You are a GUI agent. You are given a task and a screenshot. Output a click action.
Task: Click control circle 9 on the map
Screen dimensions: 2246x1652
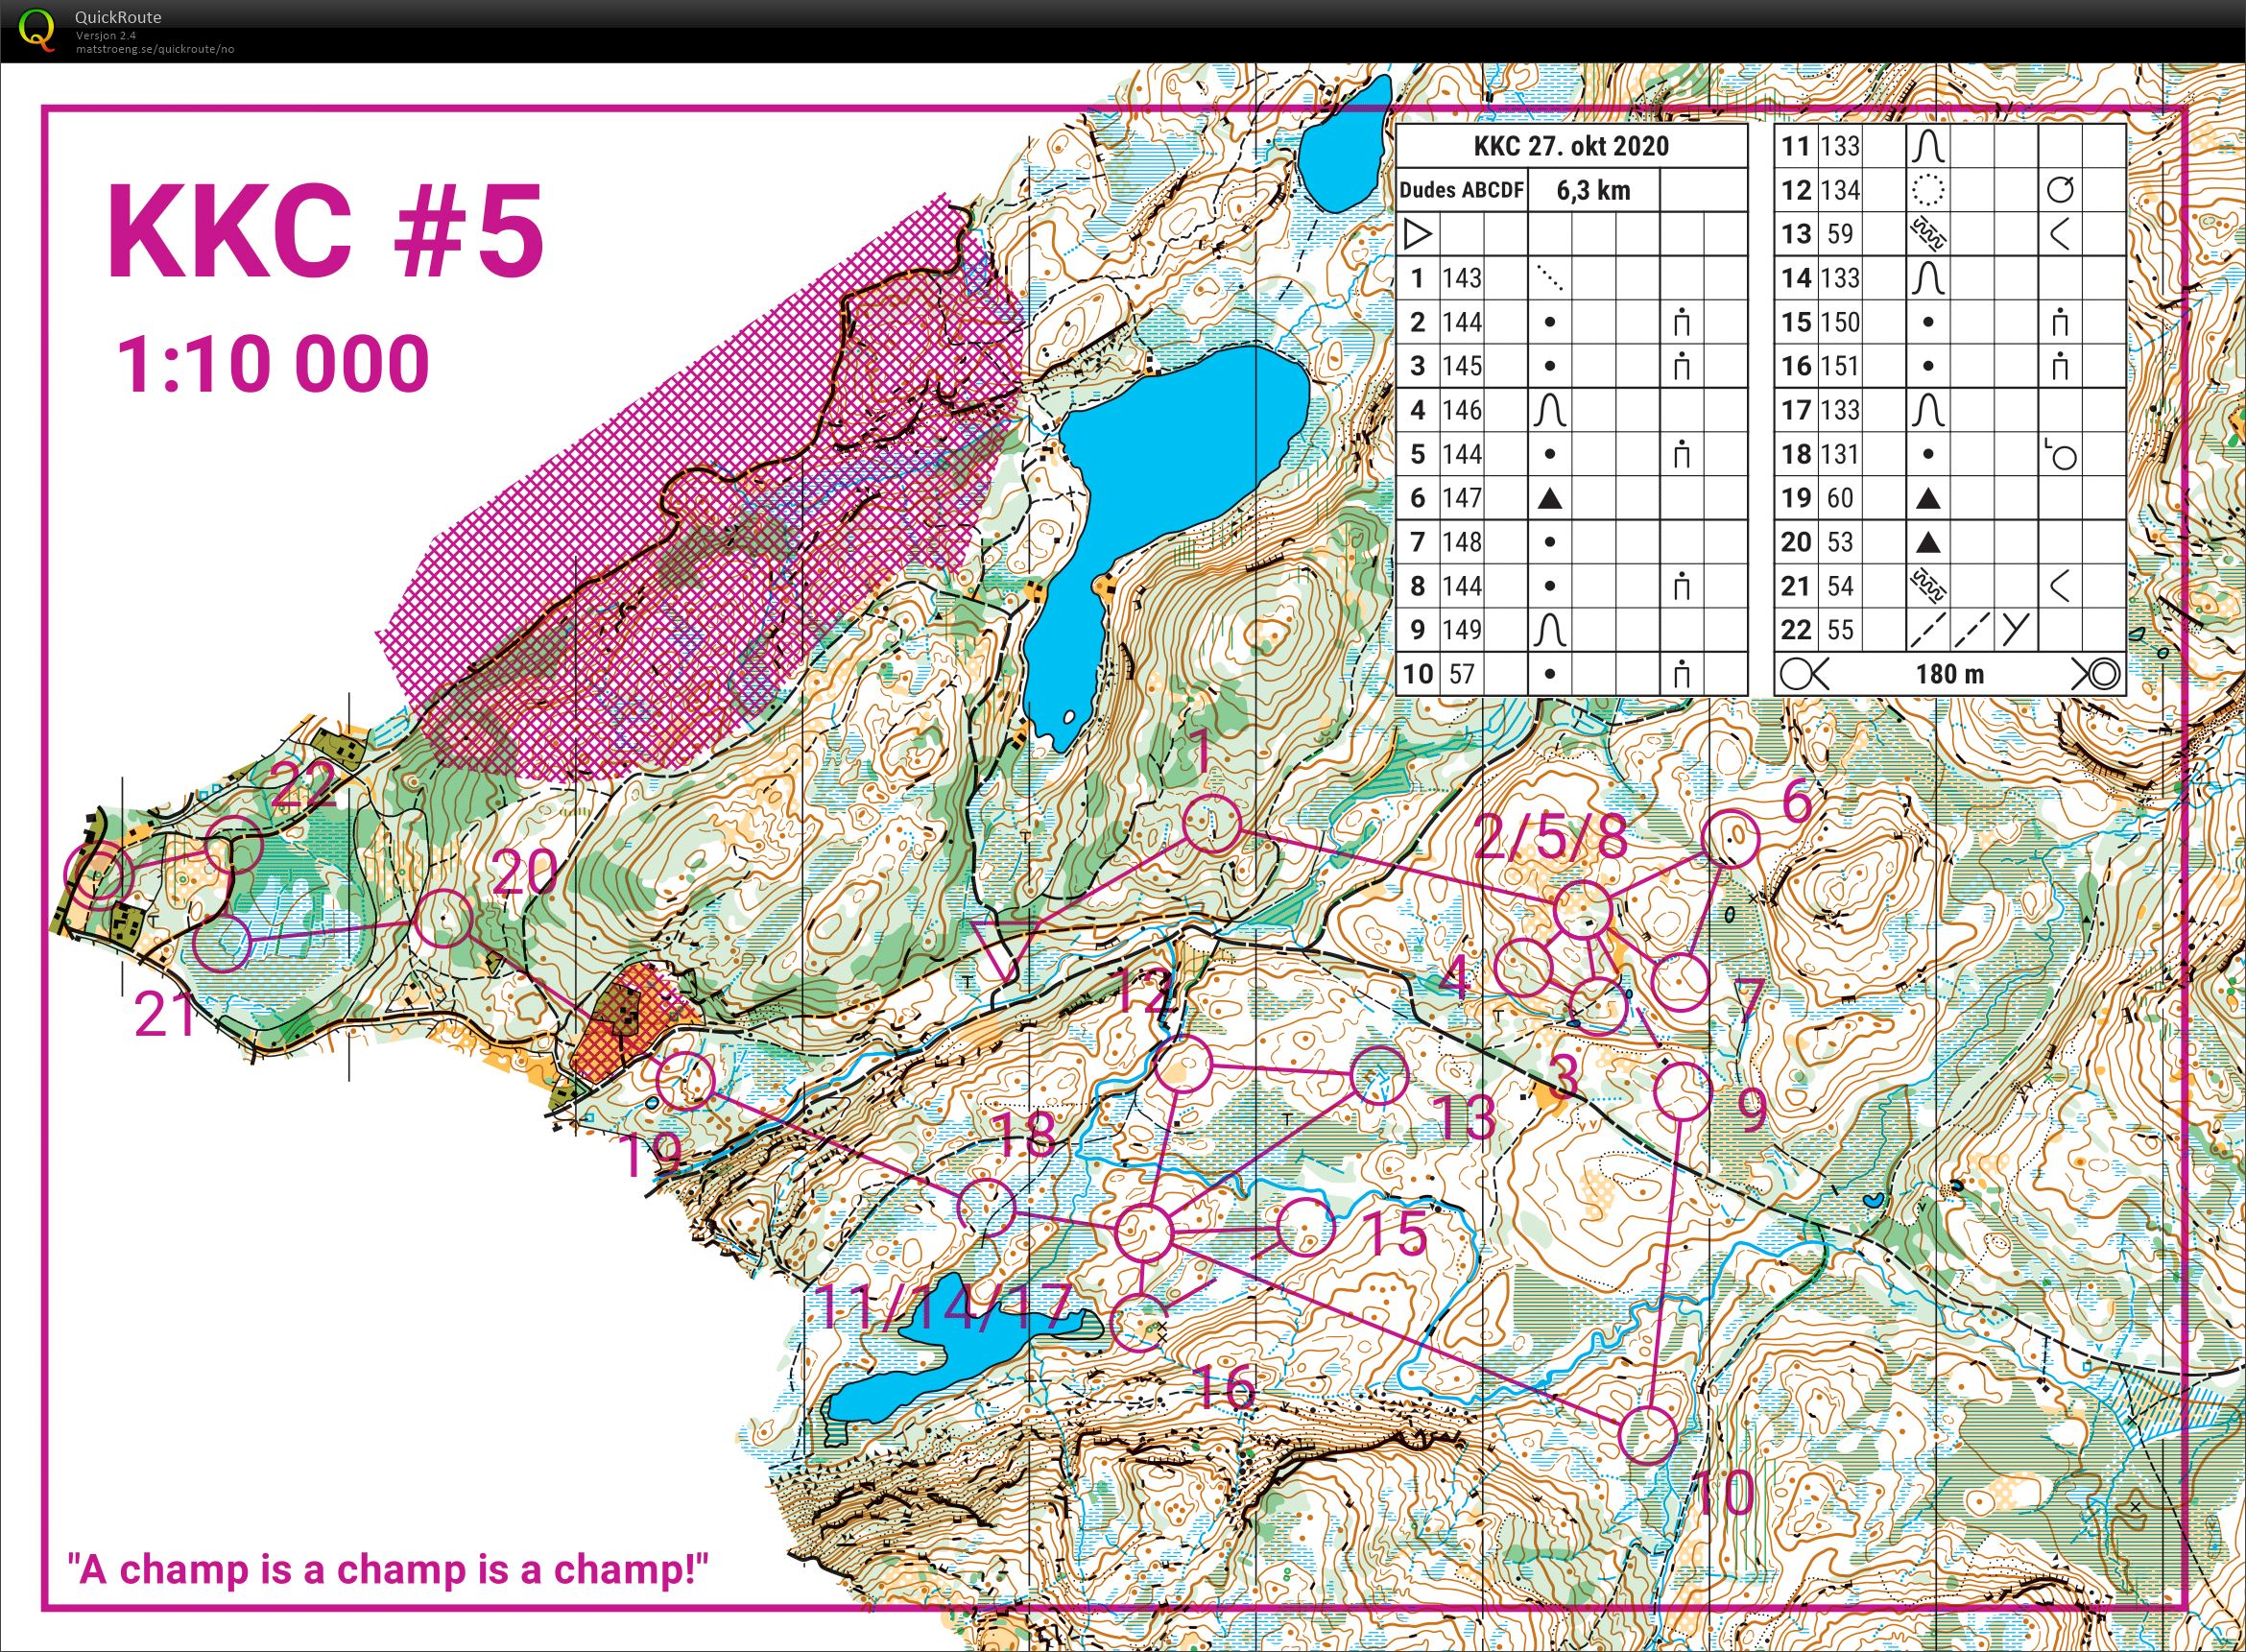(x=1683, y=1090)
